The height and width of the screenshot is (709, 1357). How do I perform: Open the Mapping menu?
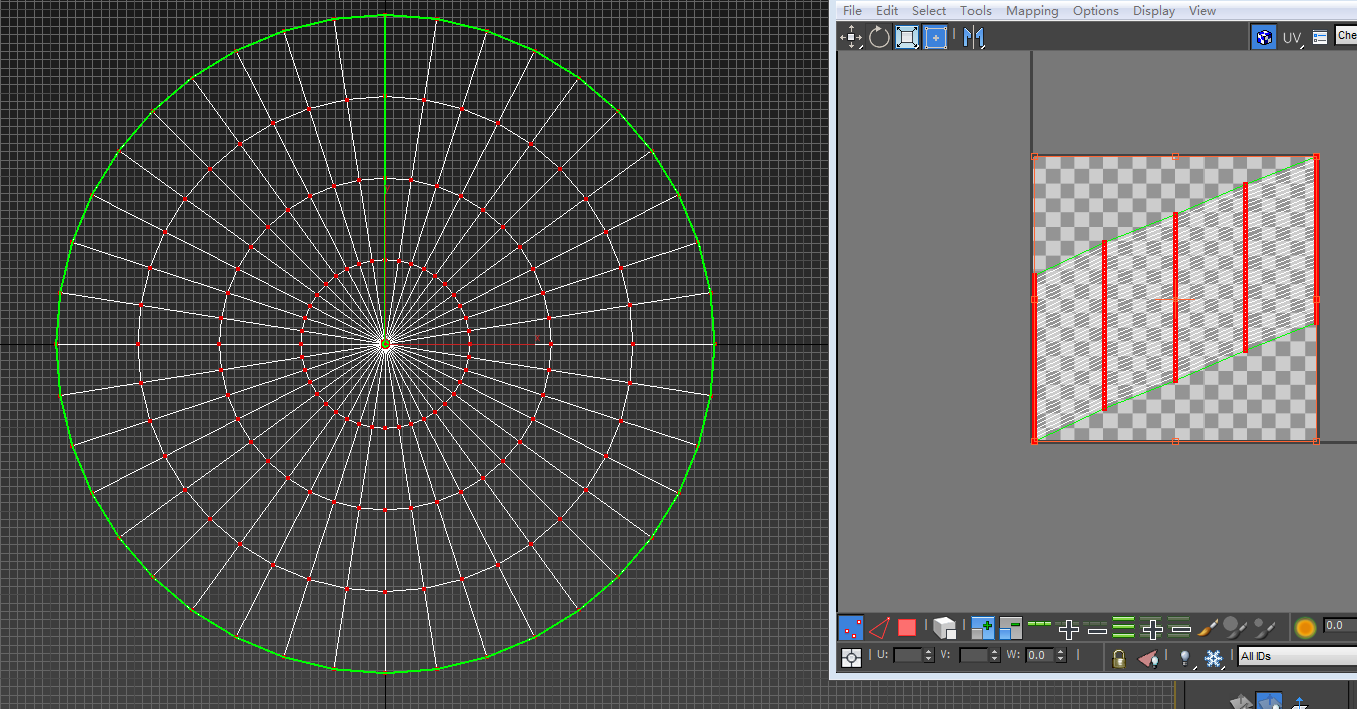[x=1032, y=11]
